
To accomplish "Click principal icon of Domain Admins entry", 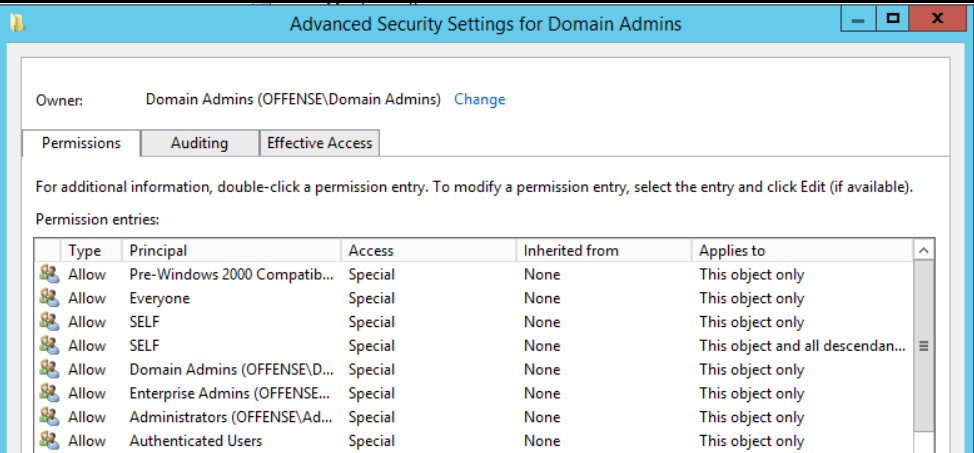I will tap(48, 370).
